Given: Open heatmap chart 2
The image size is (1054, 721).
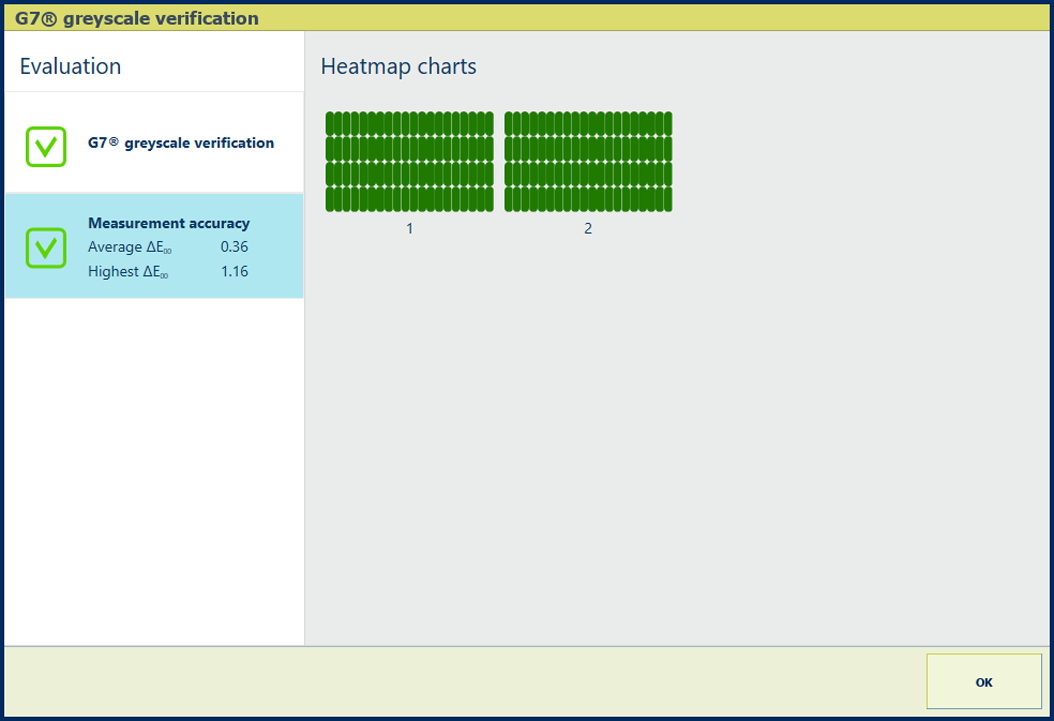Looking at the screenshot, I should 588,161.
